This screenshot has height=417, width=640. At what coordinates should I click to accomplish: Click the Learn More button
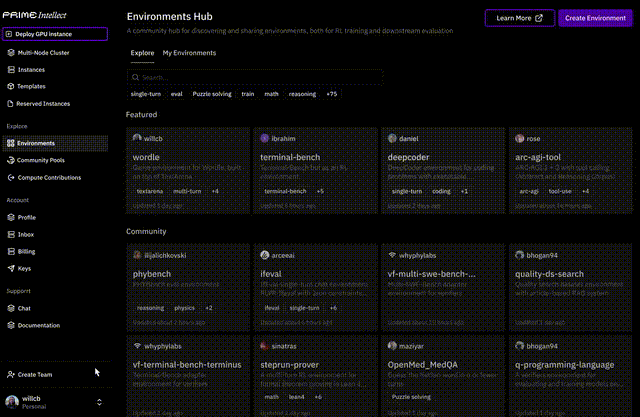point(519,18)
